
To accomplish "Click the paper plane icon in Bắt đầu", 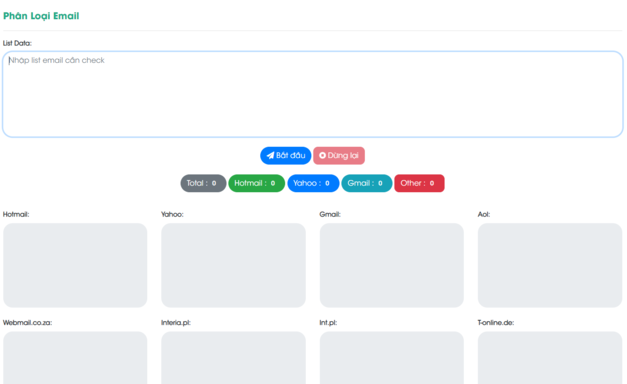I will 271,156.
